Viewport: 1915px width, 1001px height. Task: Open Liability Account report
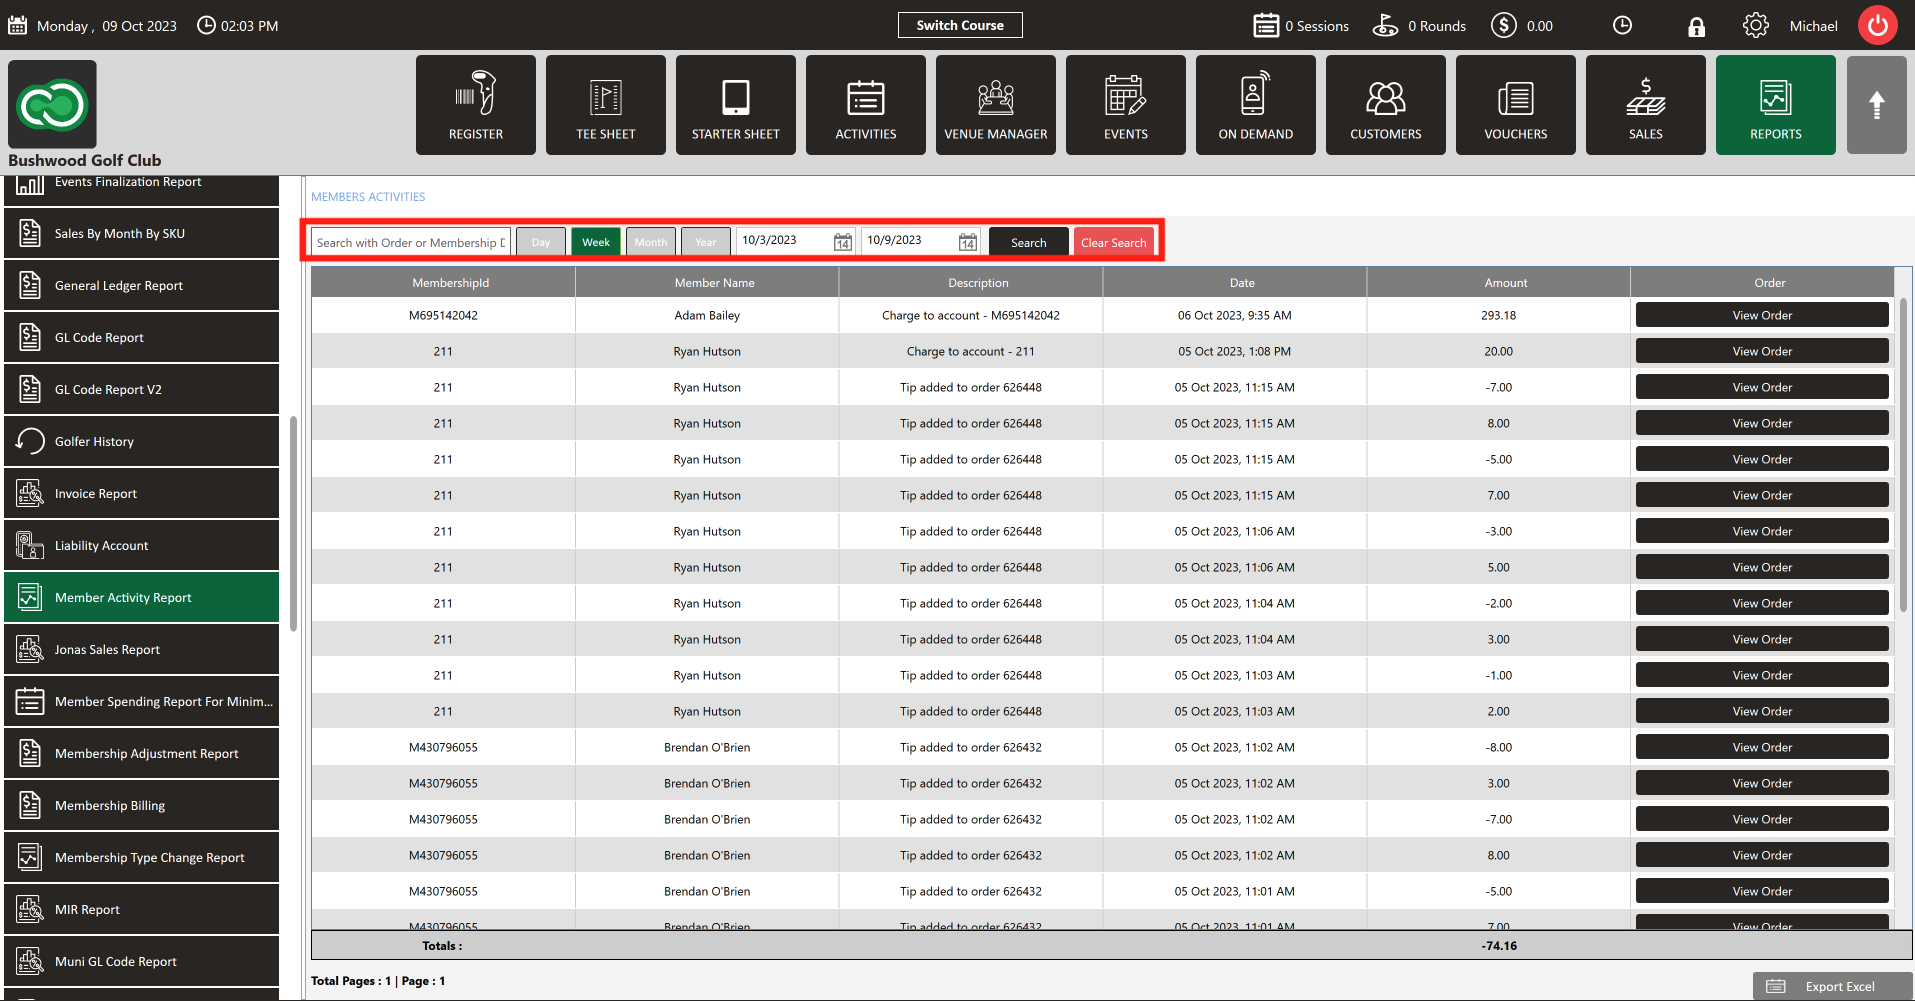click(x=142, y=545)
